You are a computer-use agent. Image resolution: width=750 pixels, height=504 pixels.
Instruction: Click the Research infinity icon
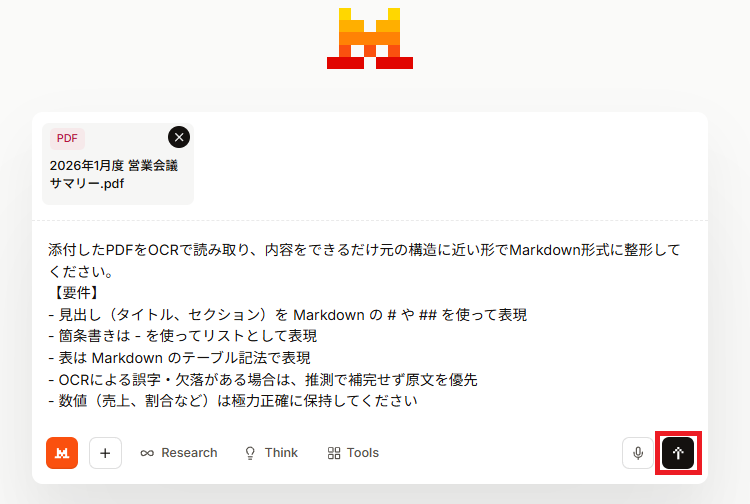pos(147,453)
